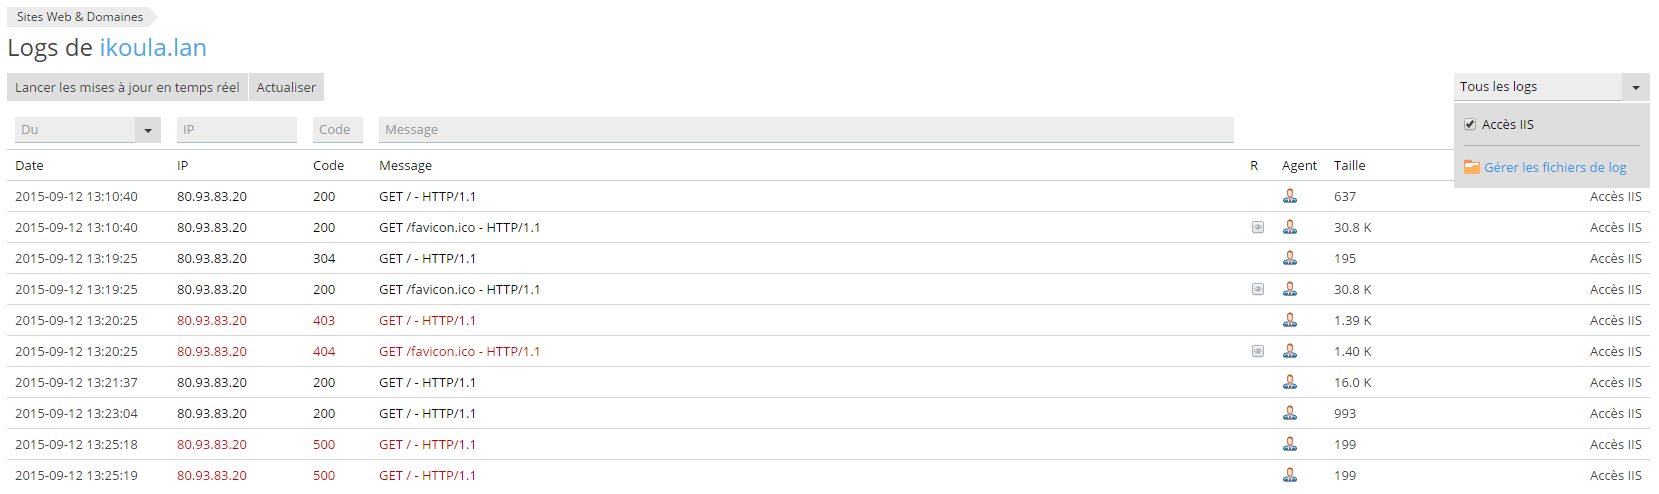The image size is (1659, 494).
Task: Focus the Code filter input
Action: click(x=337, y=130)
